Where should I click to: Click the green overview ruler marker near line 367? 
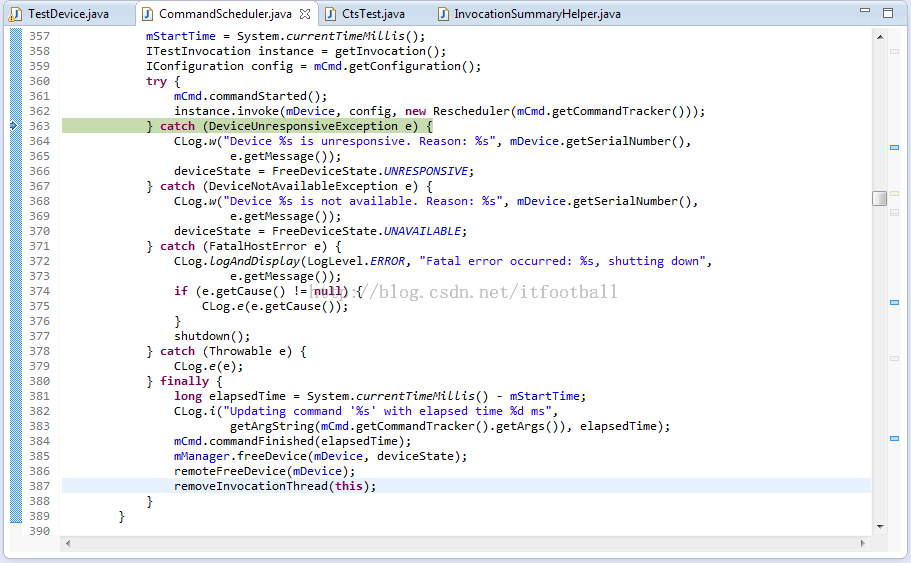coord(895,193)
